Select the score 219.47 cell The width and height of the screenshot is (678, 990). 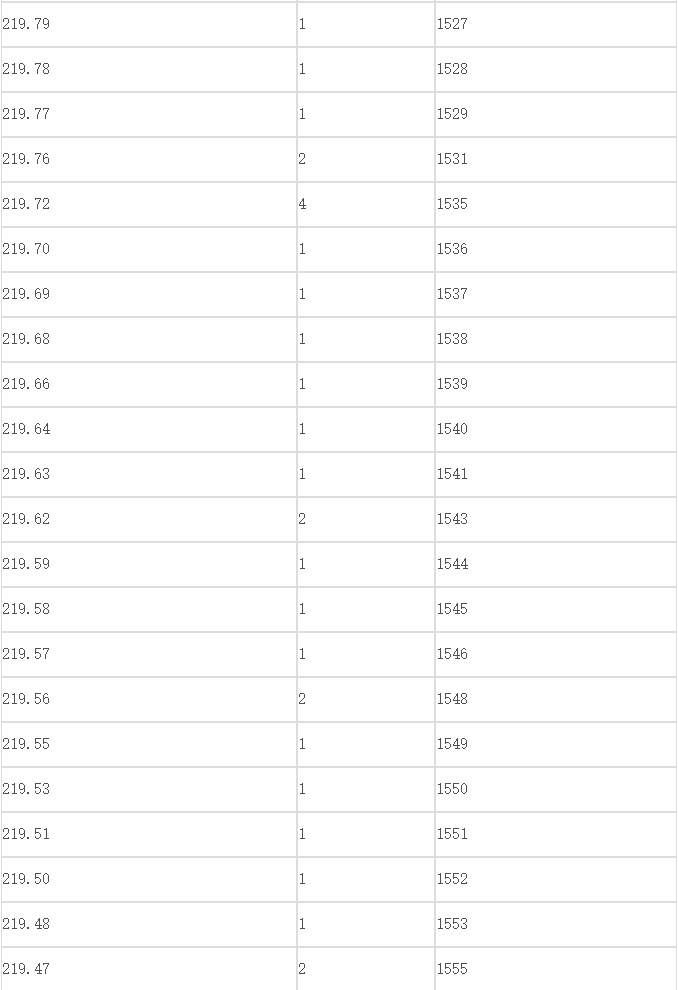(149, 969)
